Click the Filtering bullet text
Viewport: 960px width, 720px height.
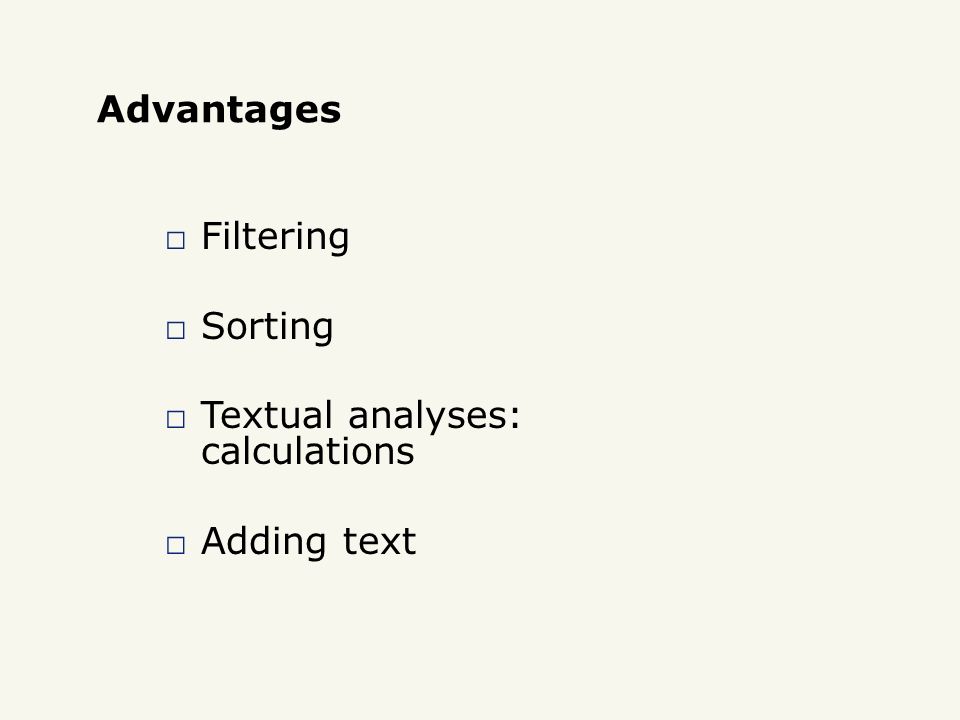[x=275, y=237]
